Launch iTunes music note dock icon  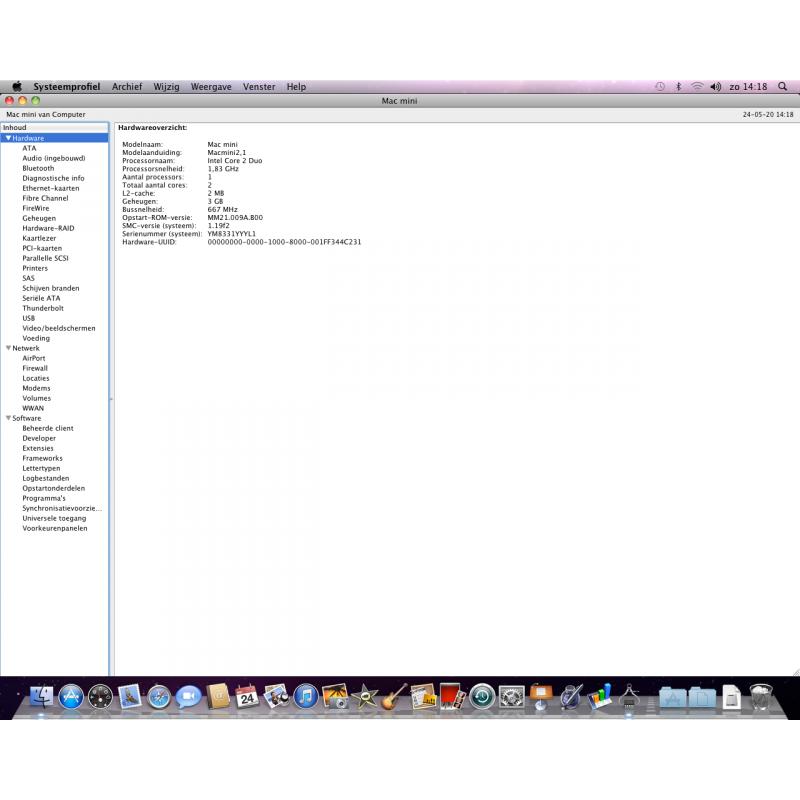[x=306, y=697]
